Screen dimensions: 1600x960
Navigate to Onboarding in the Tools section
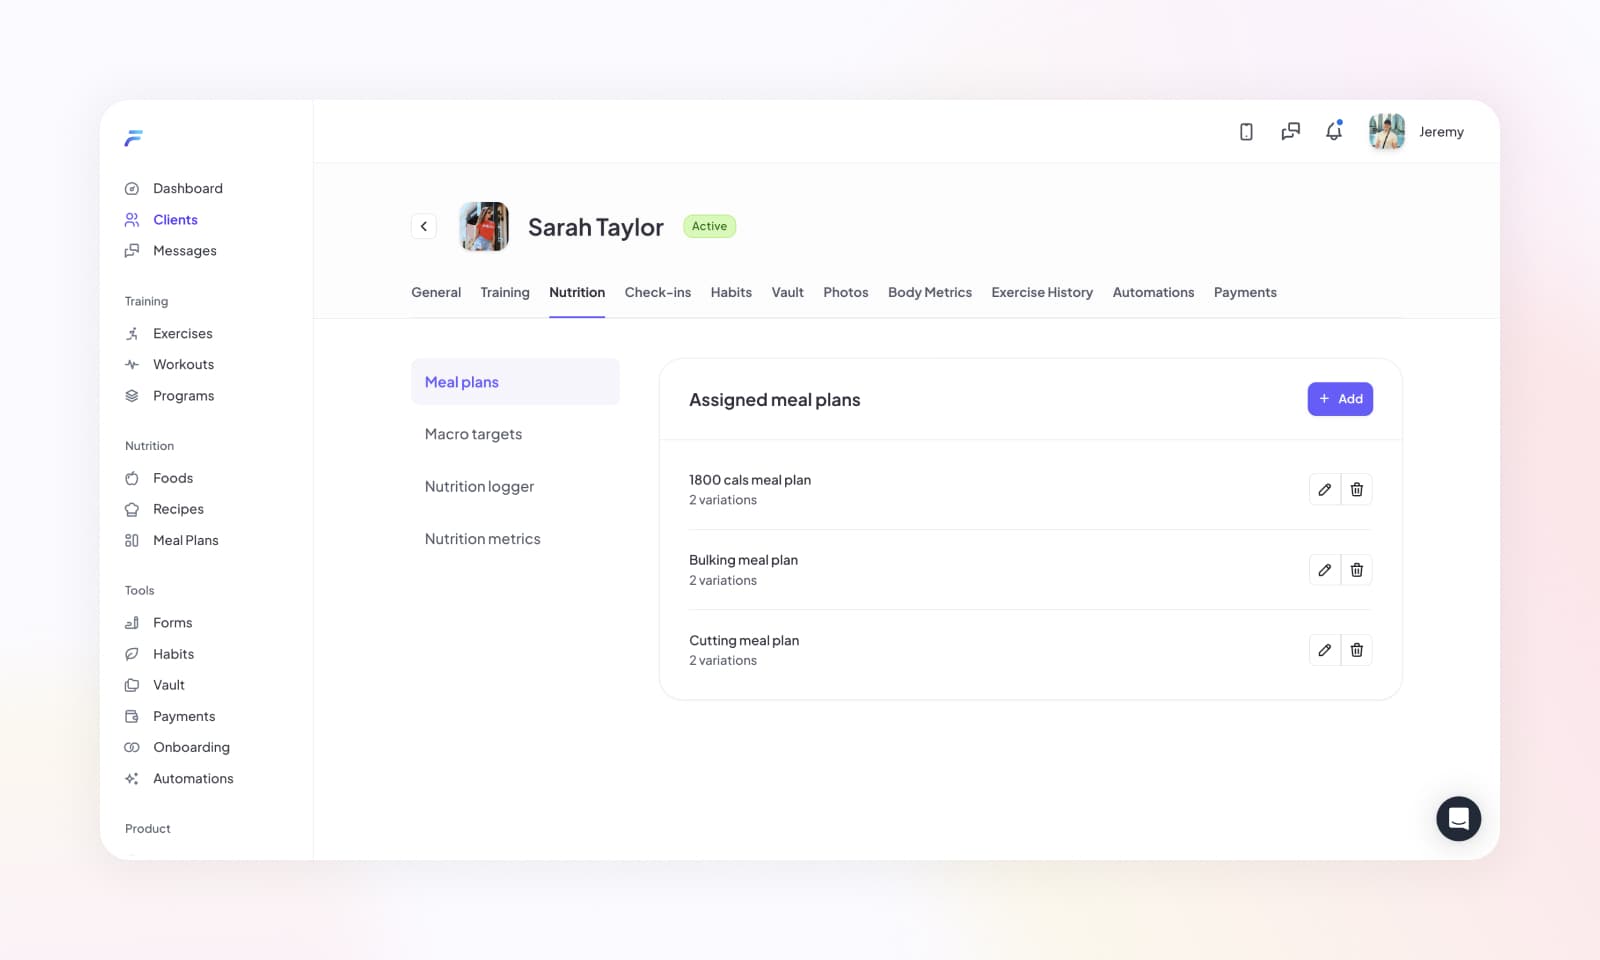191,747
